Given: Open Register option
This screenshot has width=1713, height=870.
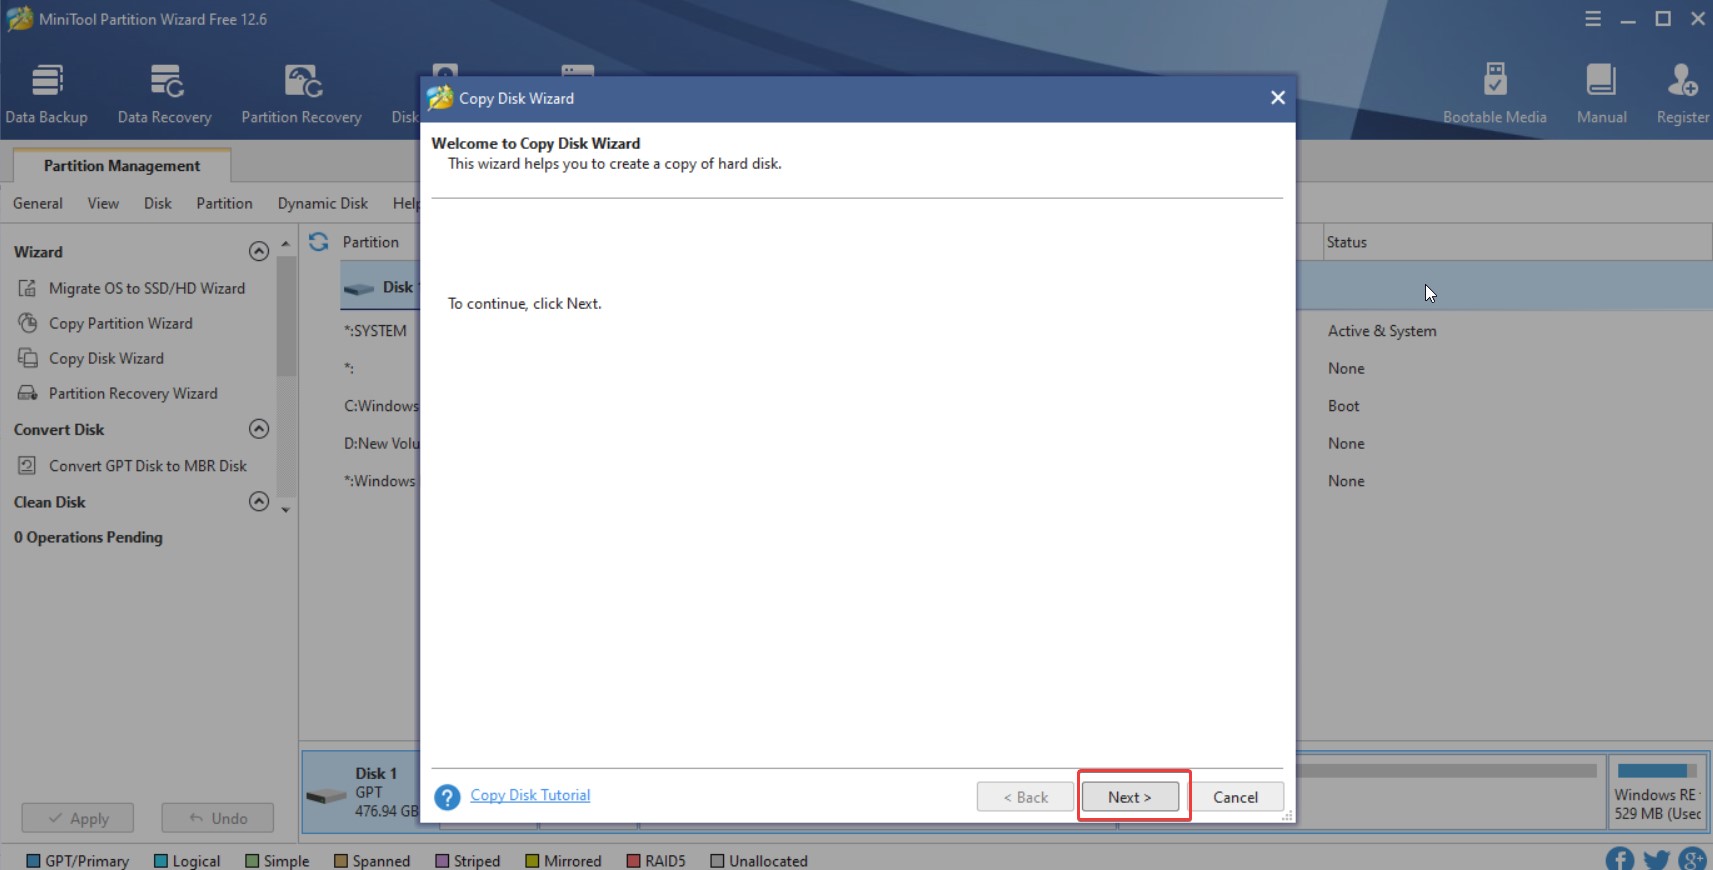Looking at the screenshot, I should click(1683, 95).
